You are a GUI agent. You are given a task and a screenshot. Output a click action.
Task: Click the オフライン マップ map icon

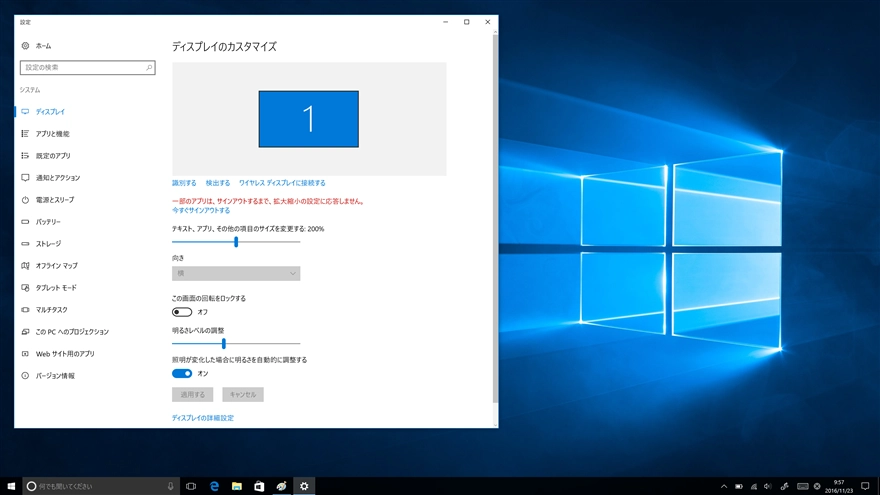25,266
